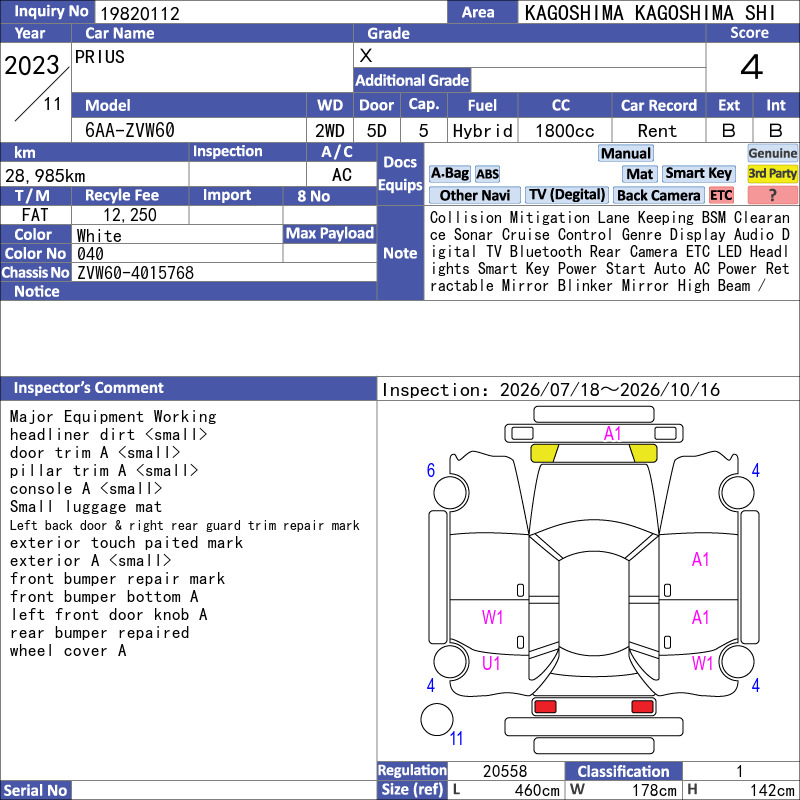Click 'left front door knob A' comment
Image resolution: width=800 pixels, height=800 pixels.
tap(109, 615)
